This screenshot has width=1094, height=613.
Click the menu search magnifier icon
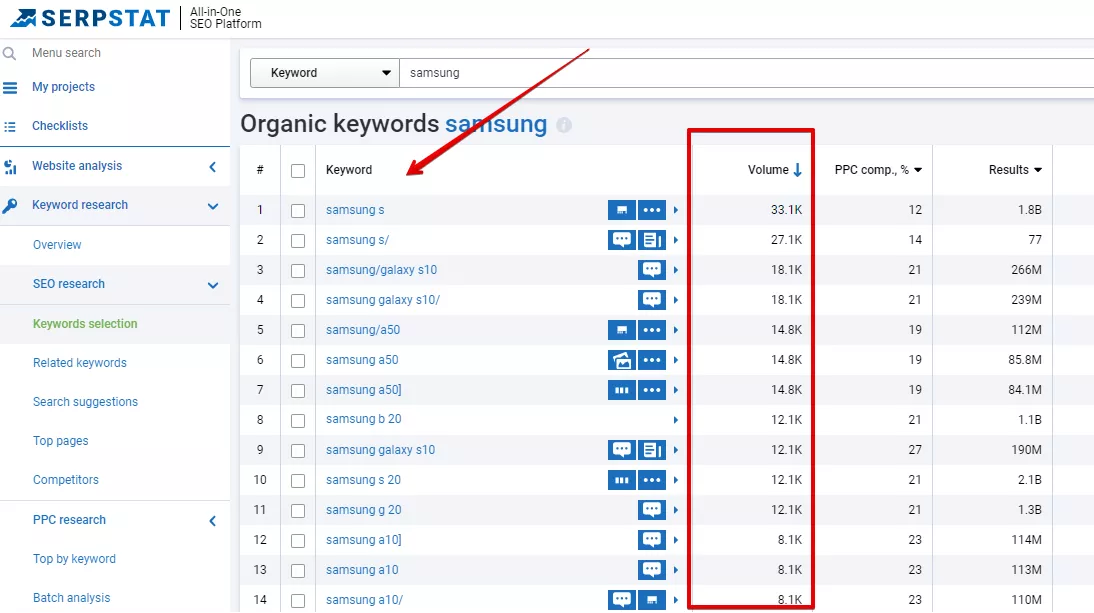[x=9, y=53]
